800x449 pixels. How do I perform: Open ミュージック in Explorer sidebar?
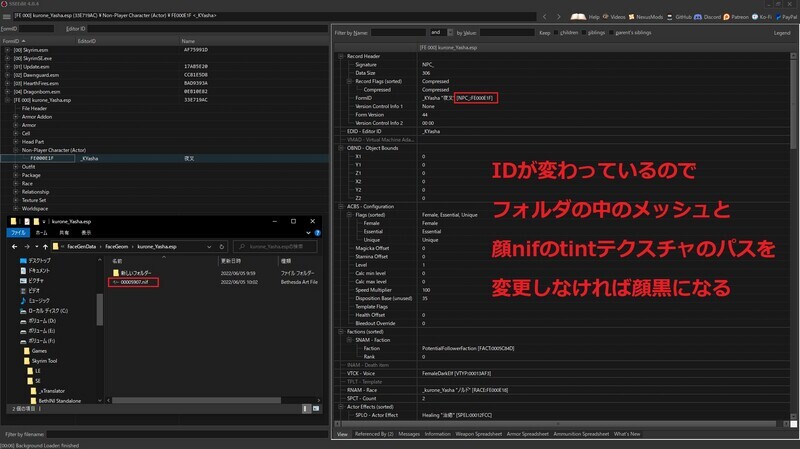(x=39, y=301)
